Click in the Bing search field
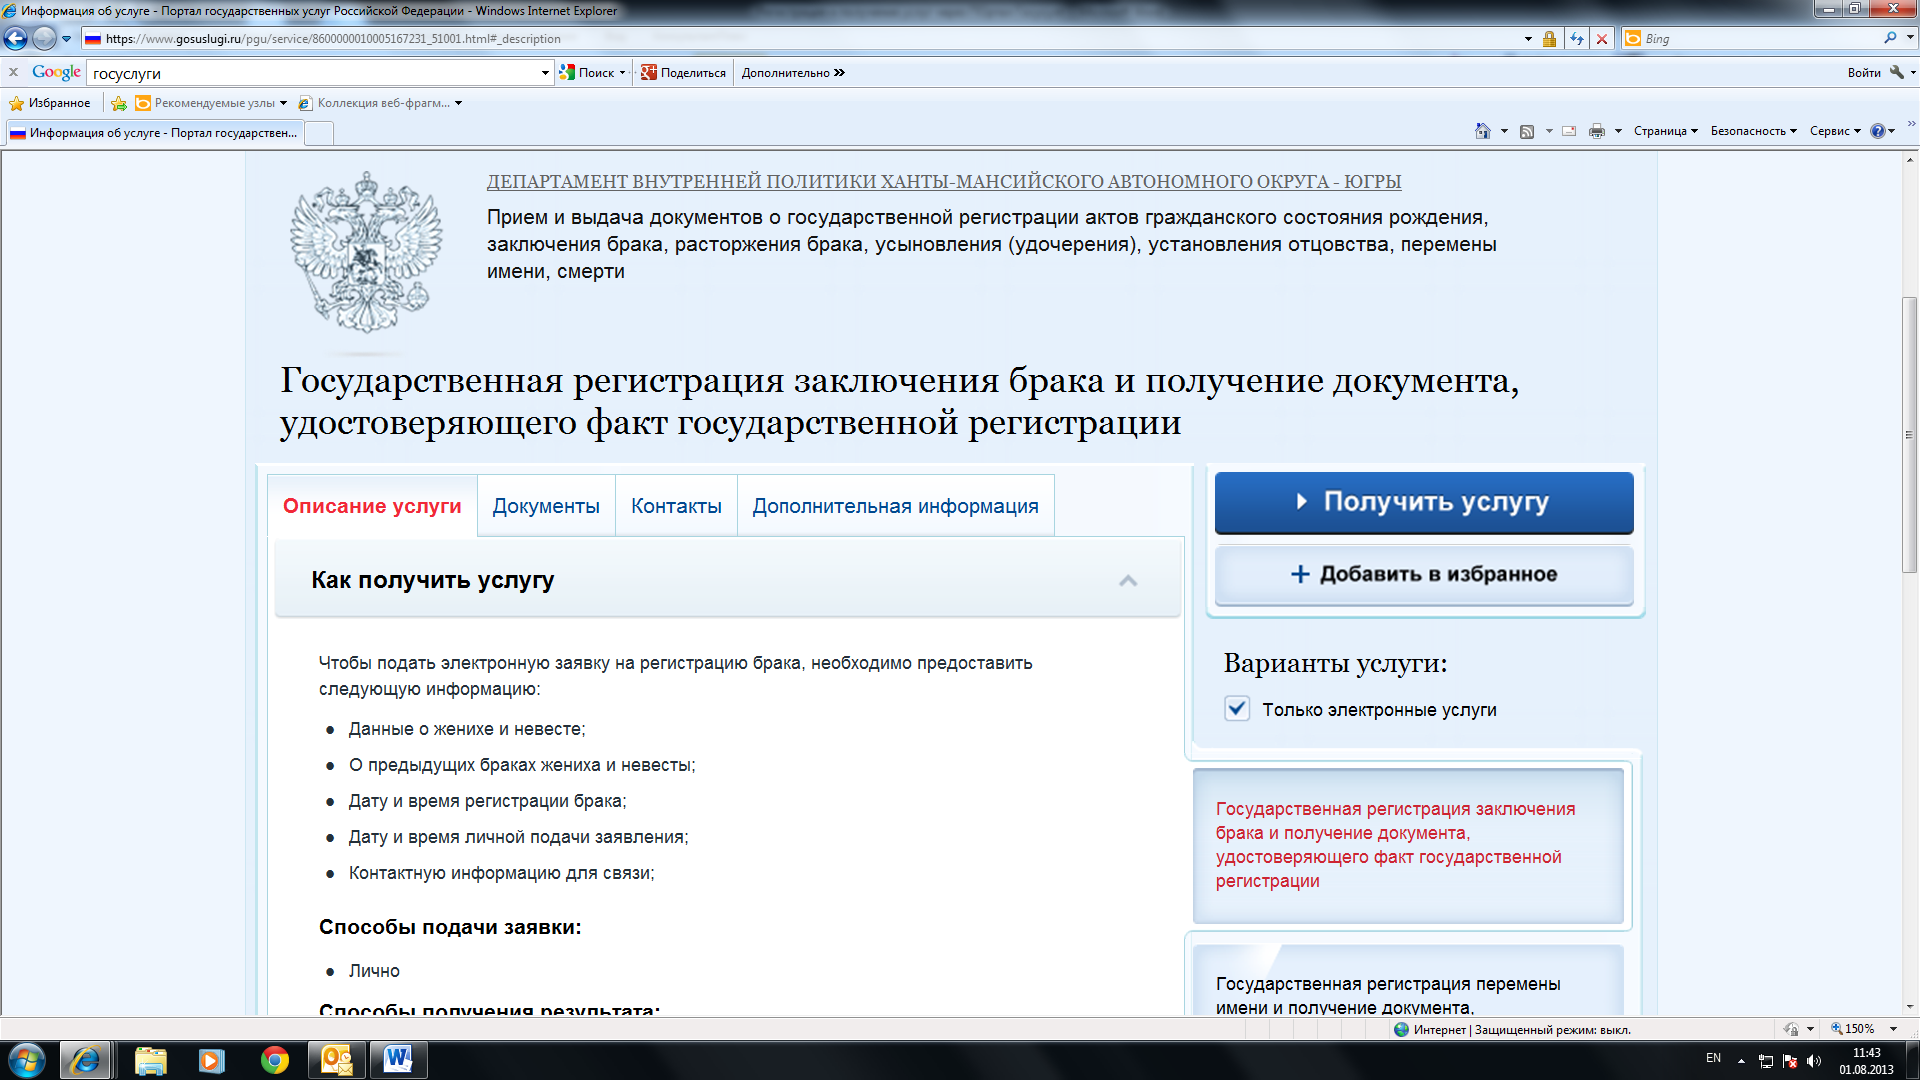Screen dimensions: 1920x1080 pyautogui.click(x=1760, y=38)
